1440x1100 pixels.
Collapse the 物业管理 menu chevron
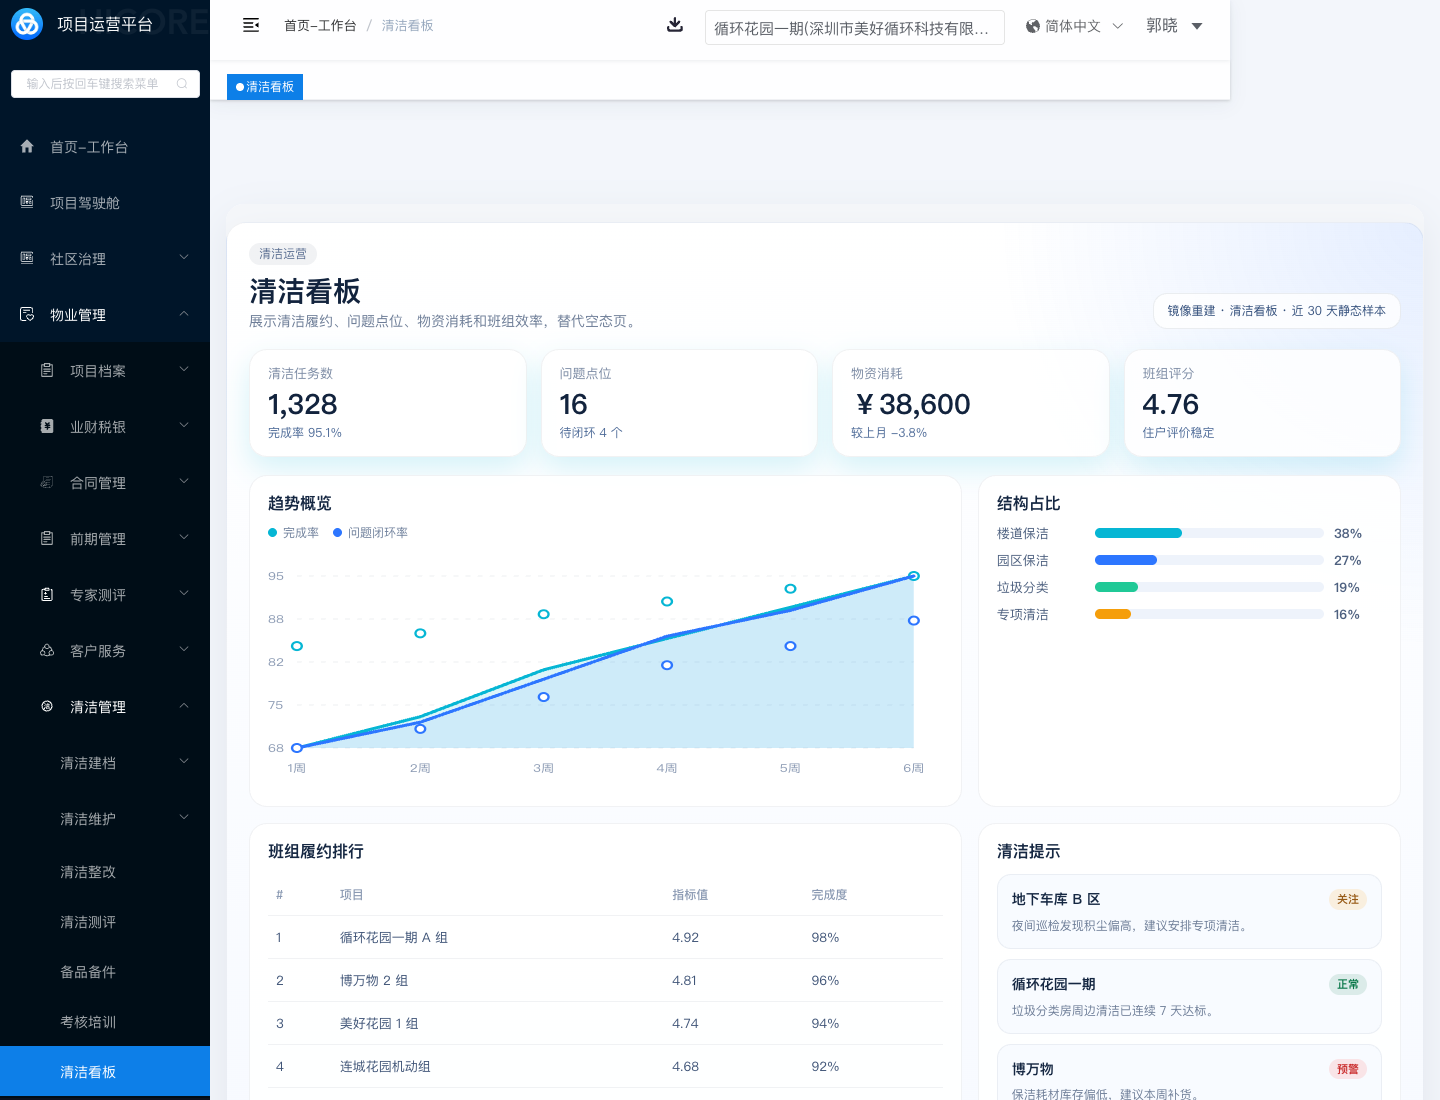click(x=184, y=314)
